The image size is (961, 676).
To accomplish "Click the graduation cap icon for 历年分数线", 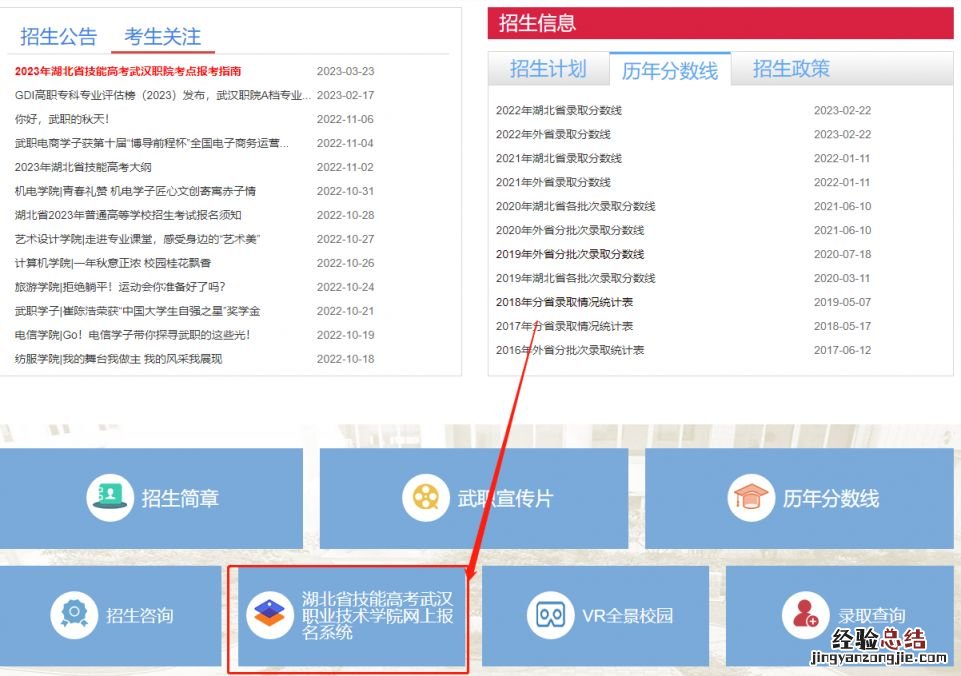I will (x=751, y=497).
